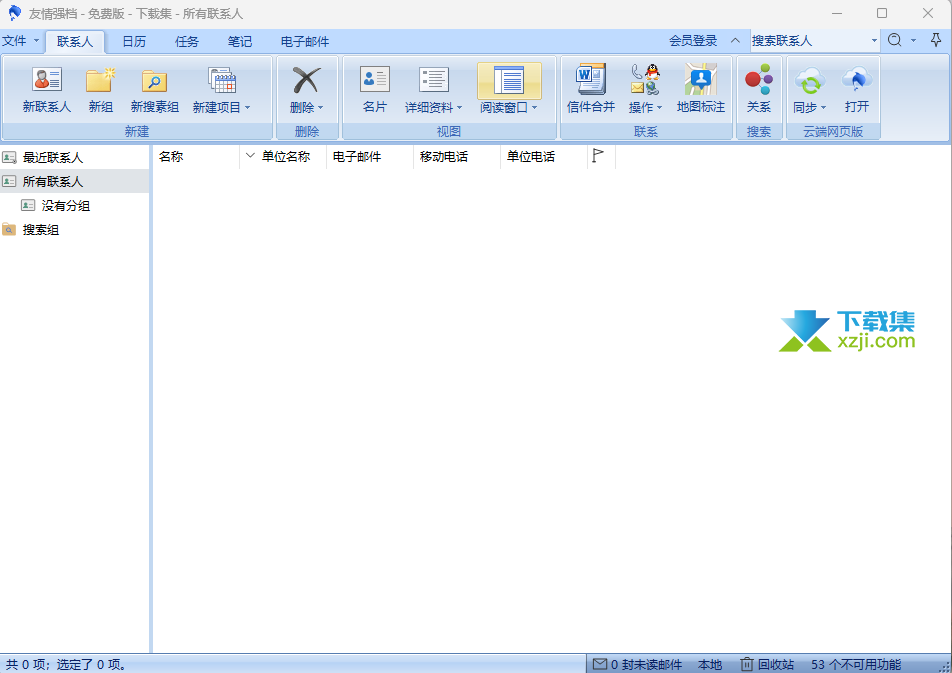Click 打开 cloud web version
952x673 pixels.
point(857,90)
